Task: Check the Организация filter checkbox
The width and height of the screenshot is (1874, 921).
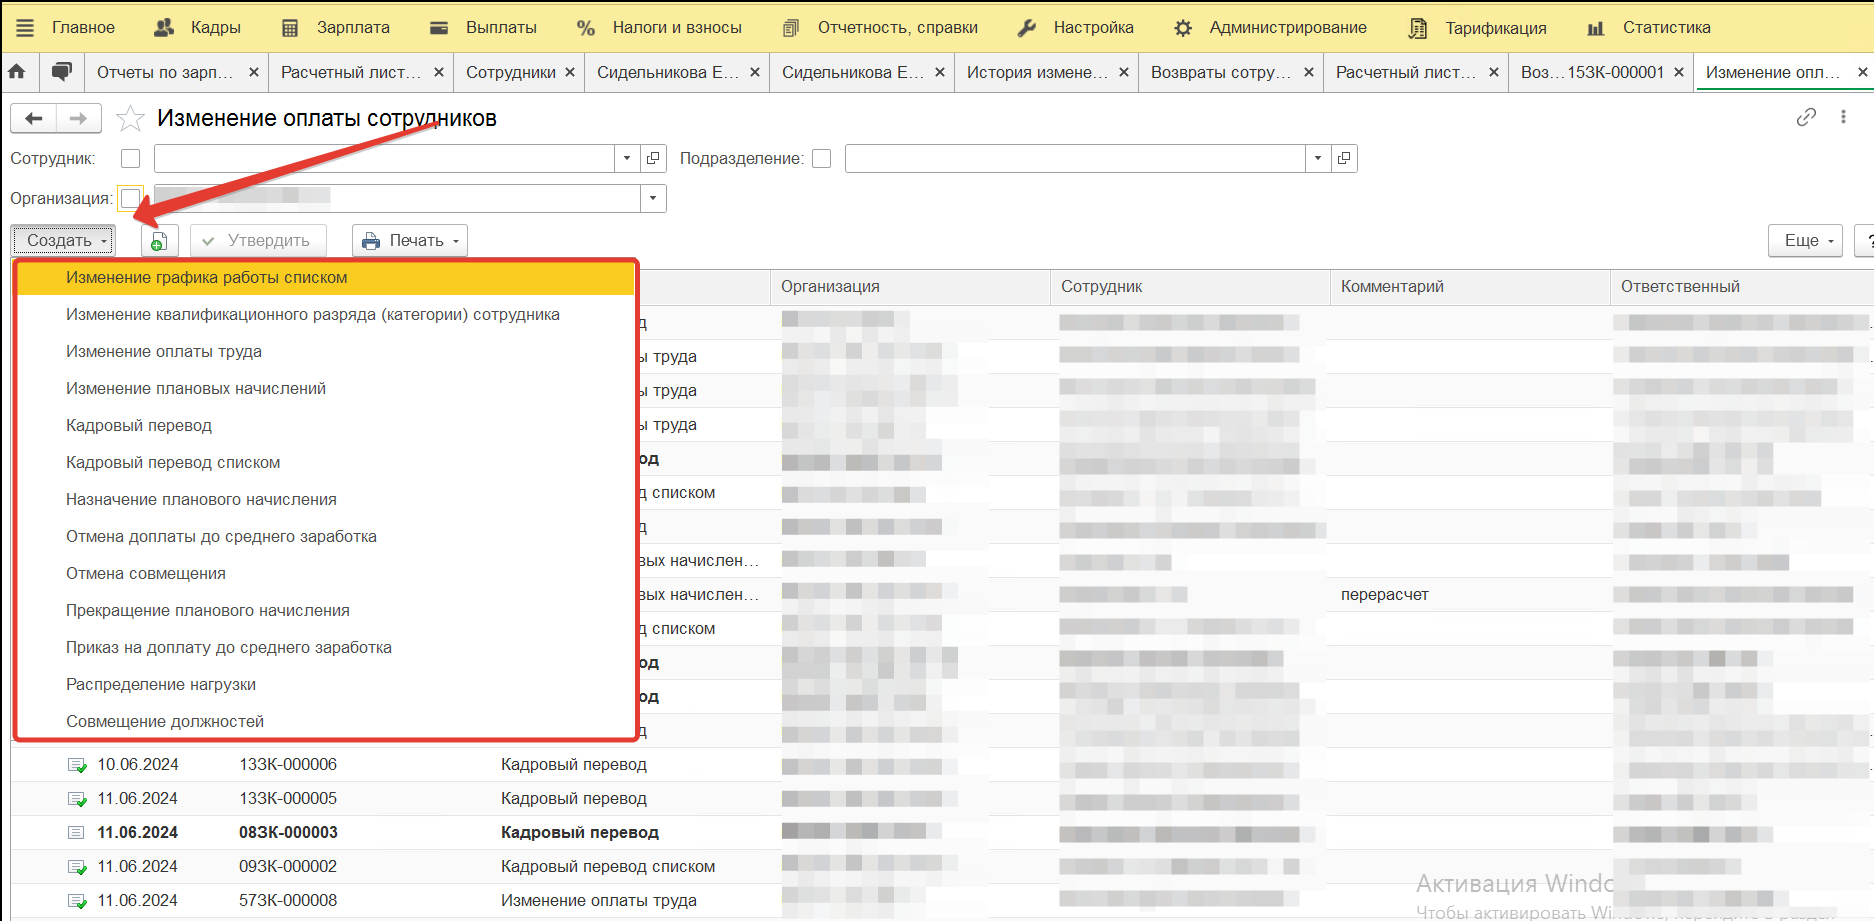Action: [x=130, y=198]
